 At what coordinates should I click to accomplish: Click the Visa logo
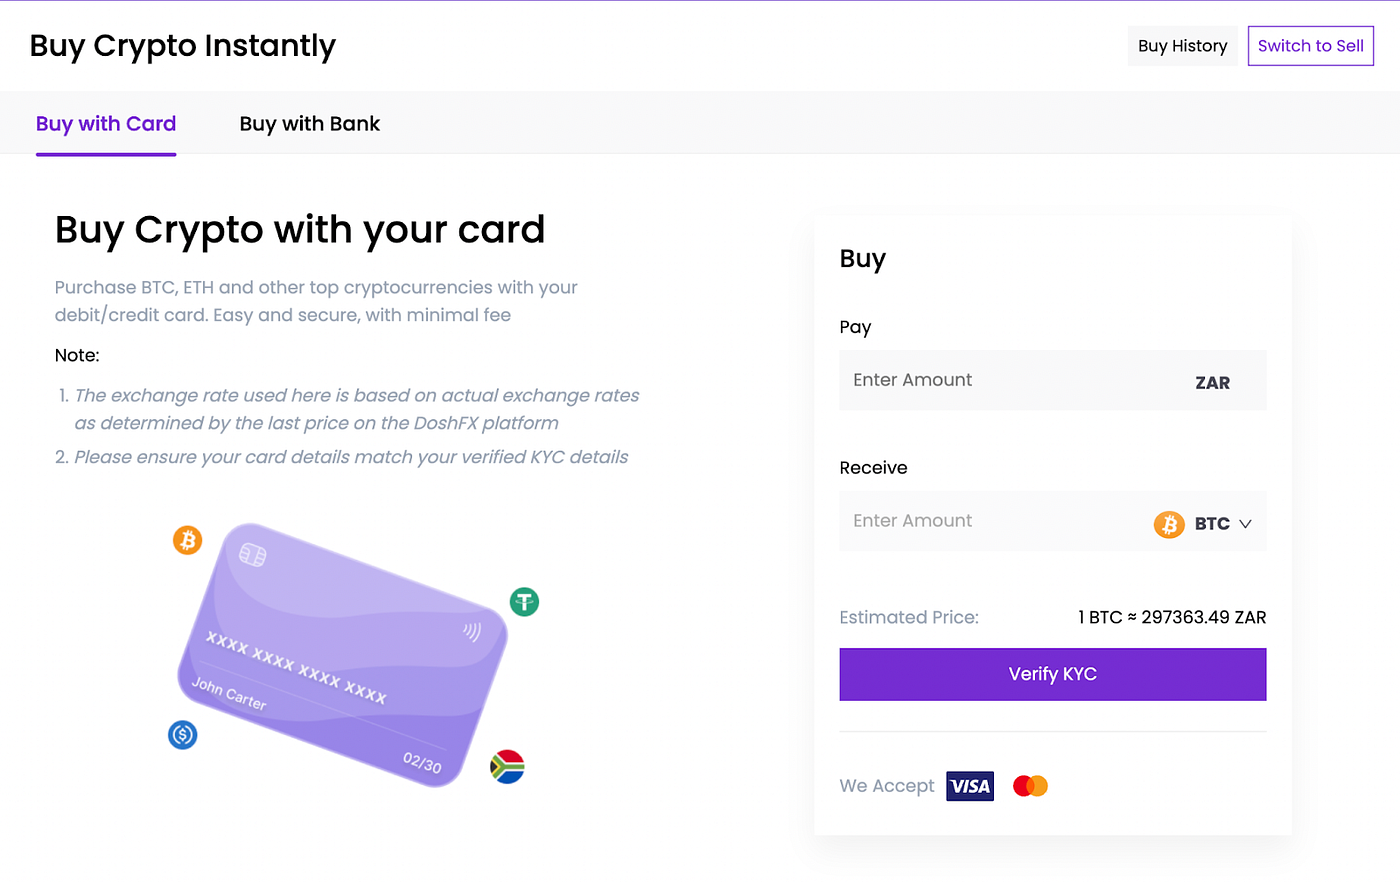970,786
